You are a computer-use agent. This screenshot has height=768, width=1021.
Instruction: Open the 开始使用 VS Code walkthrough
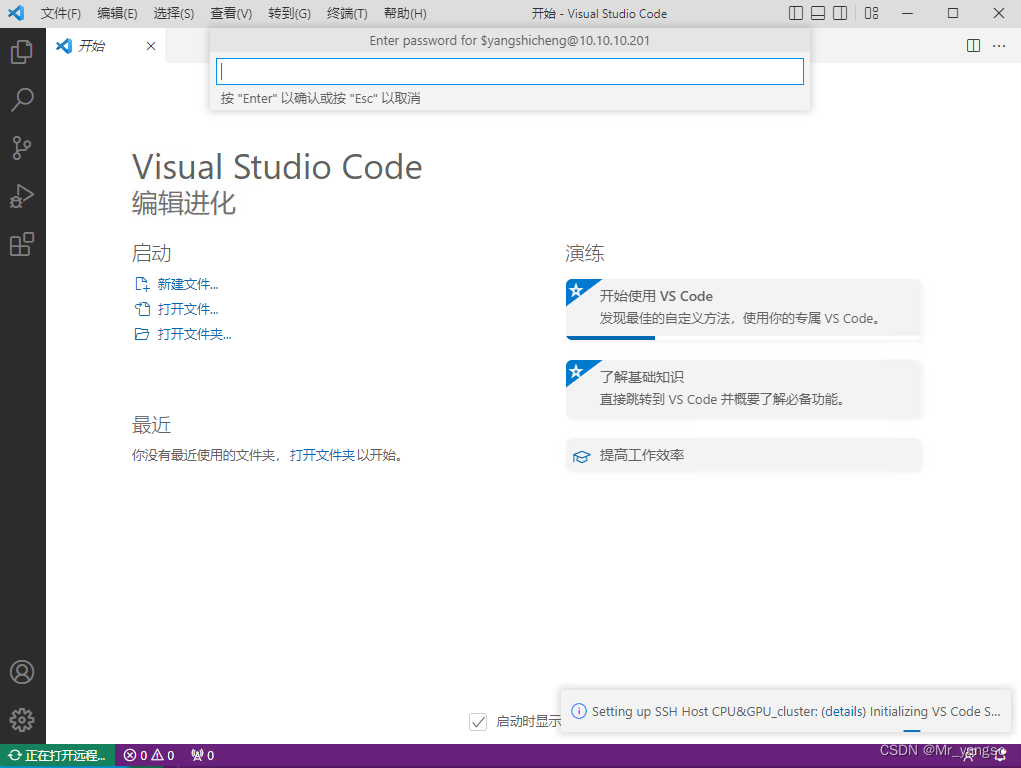(744, 309)
